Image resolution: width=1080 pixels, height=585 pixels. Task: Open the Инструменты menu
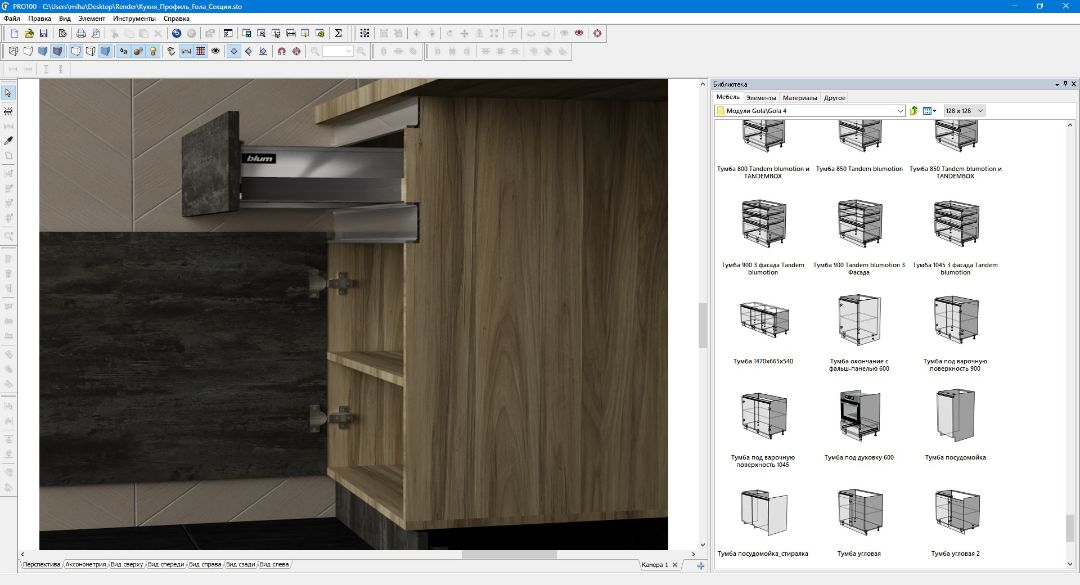[x=133, y=19]
